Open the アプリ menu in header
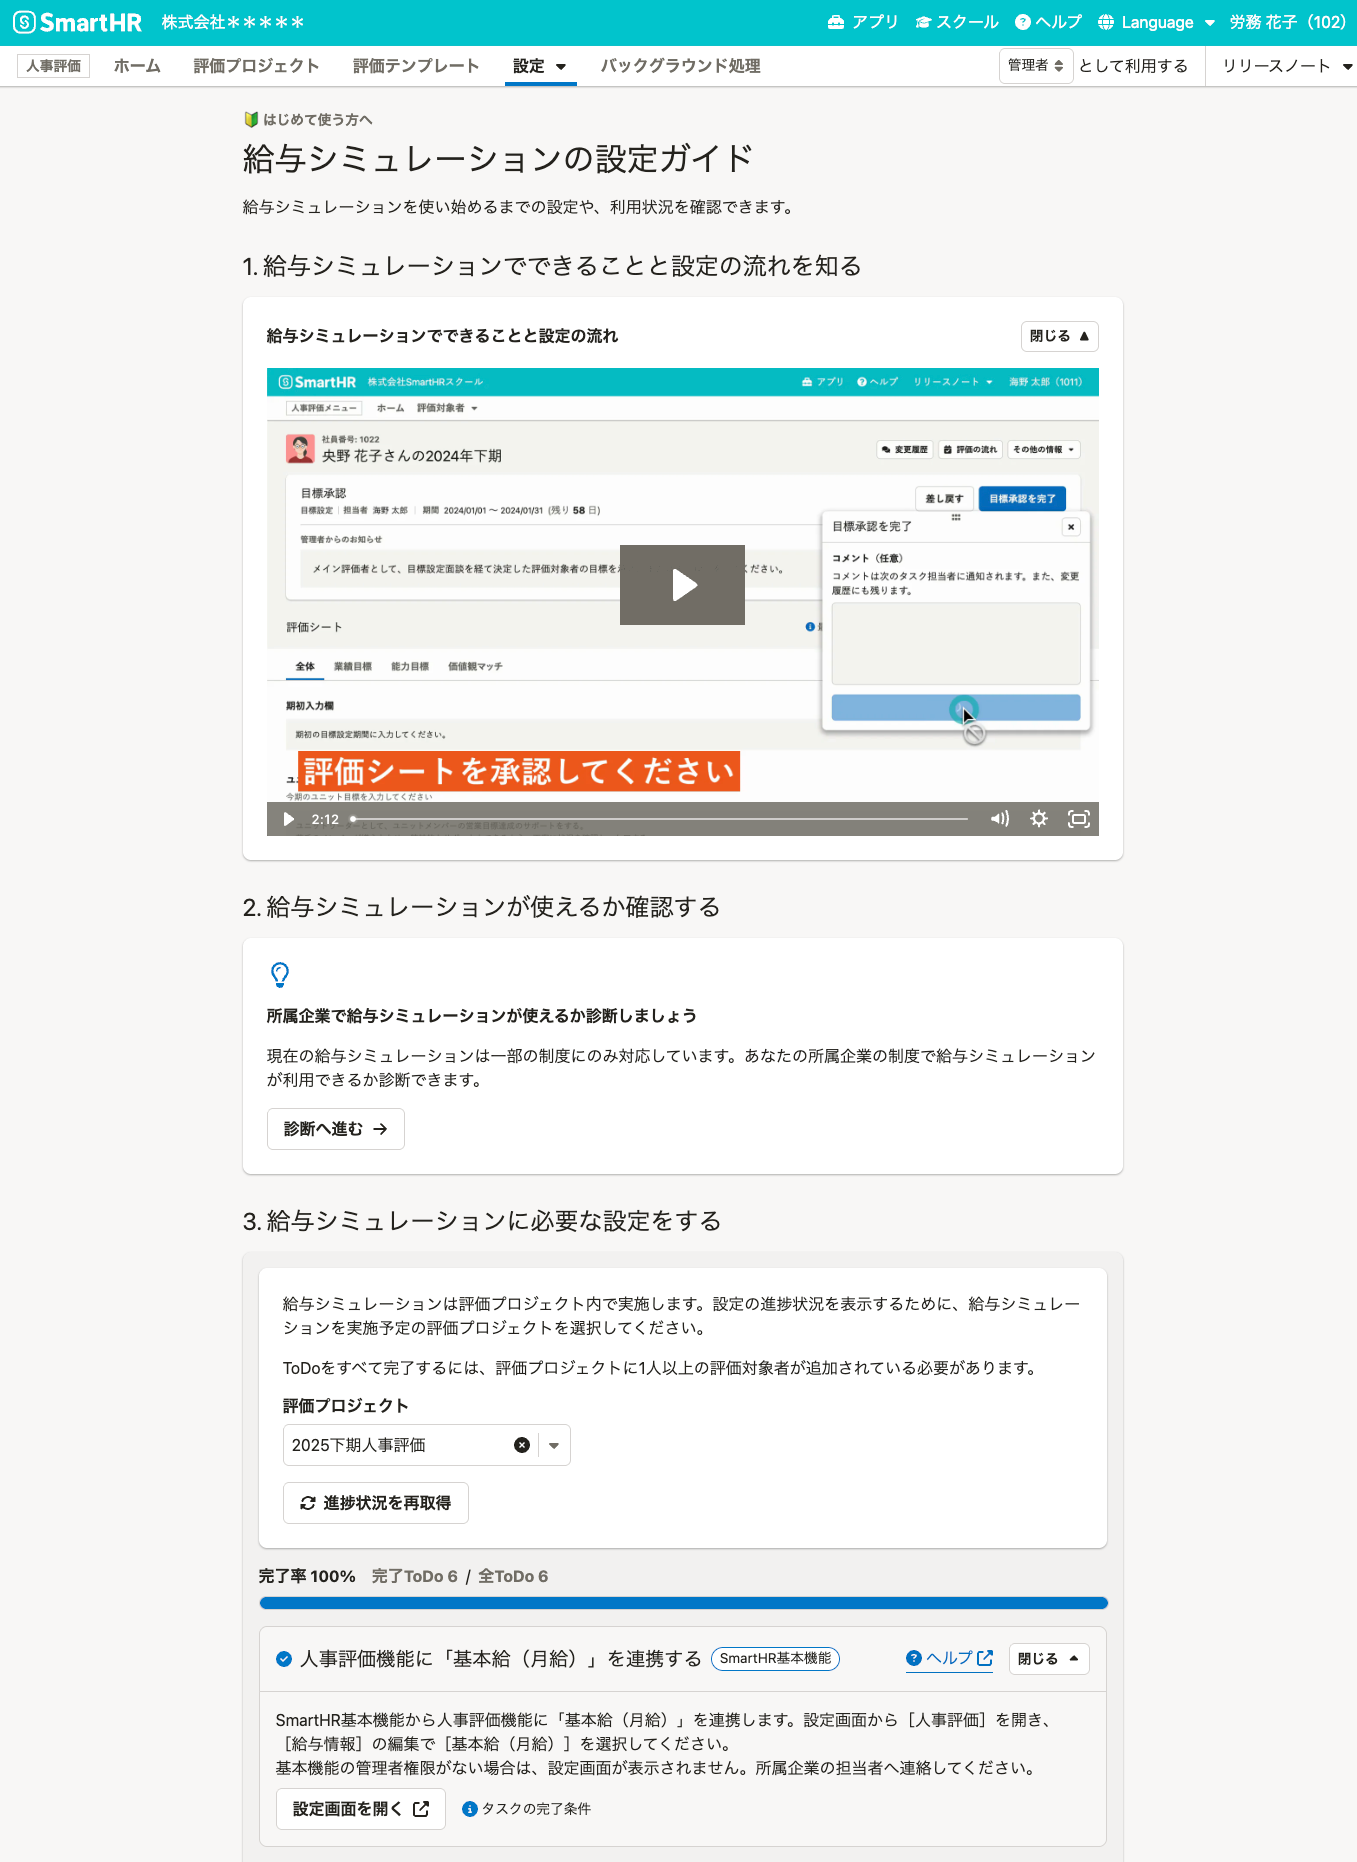Viewport: 1357px width, 1862px height. point(863,22)
